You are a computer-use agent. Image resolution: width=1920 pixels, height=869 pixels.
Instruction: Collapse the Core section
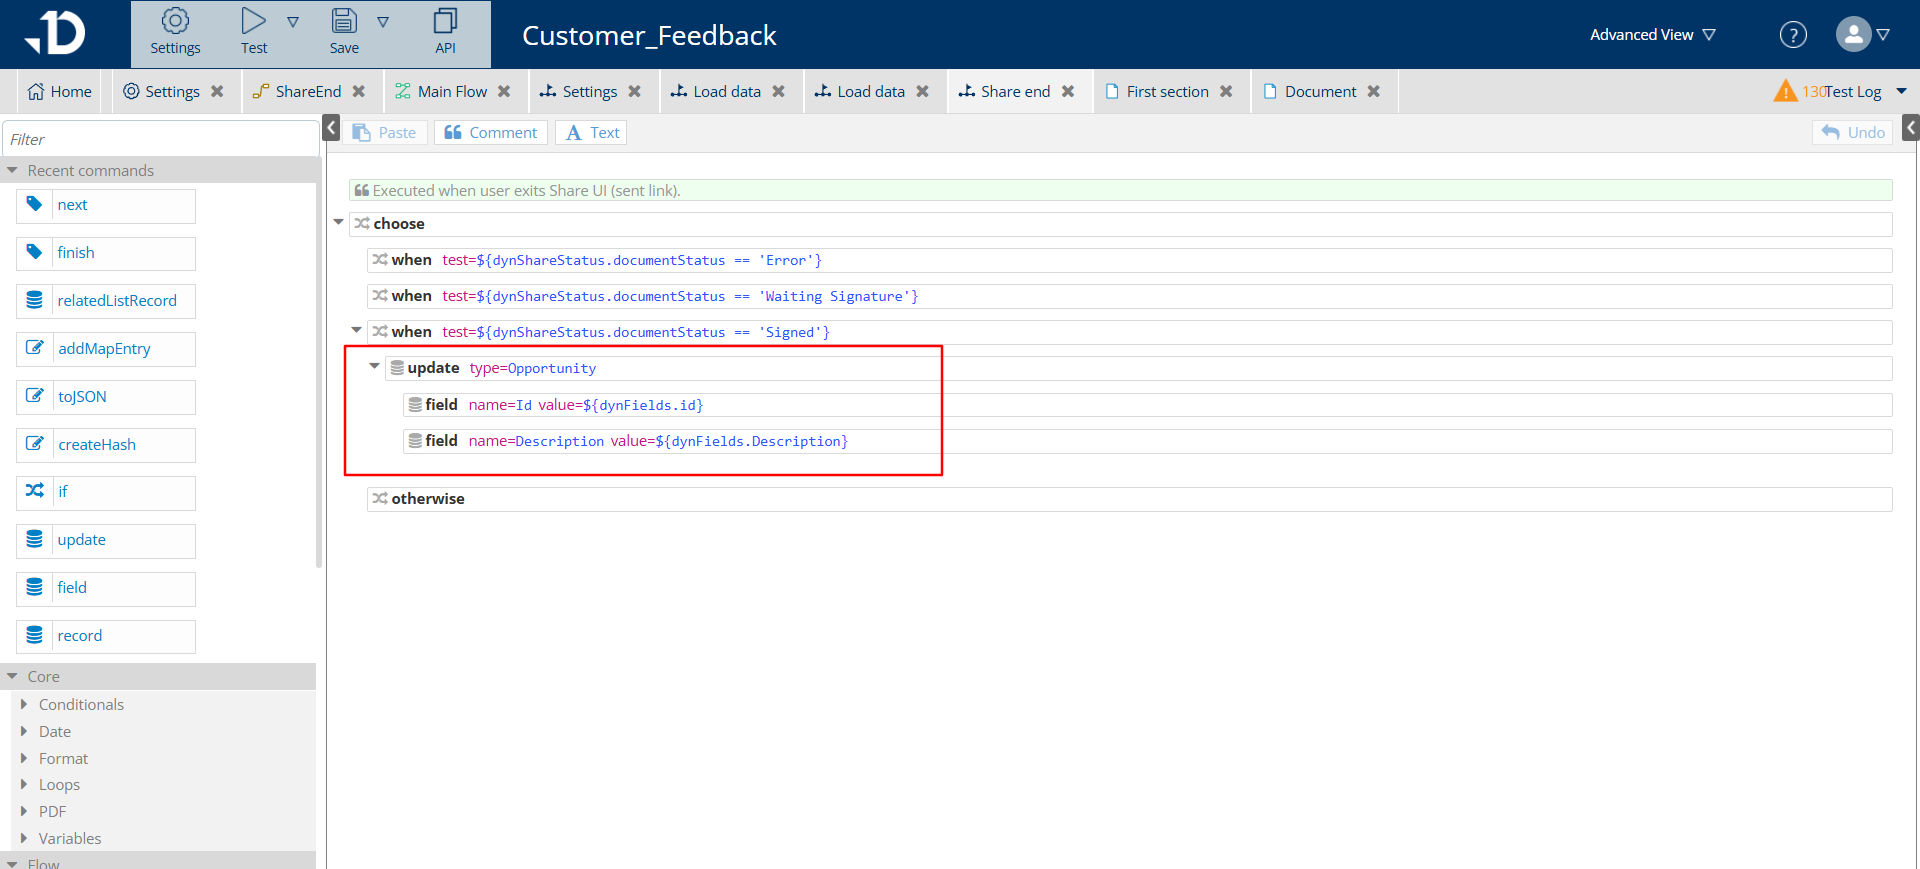13,677
